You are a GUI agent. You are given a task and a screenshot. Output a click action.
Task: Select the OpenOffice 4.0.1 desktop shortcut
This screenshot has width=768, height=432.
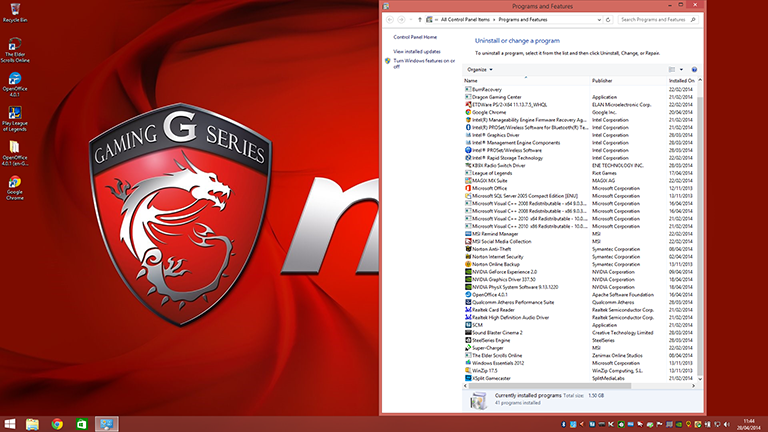click(15, 84)
